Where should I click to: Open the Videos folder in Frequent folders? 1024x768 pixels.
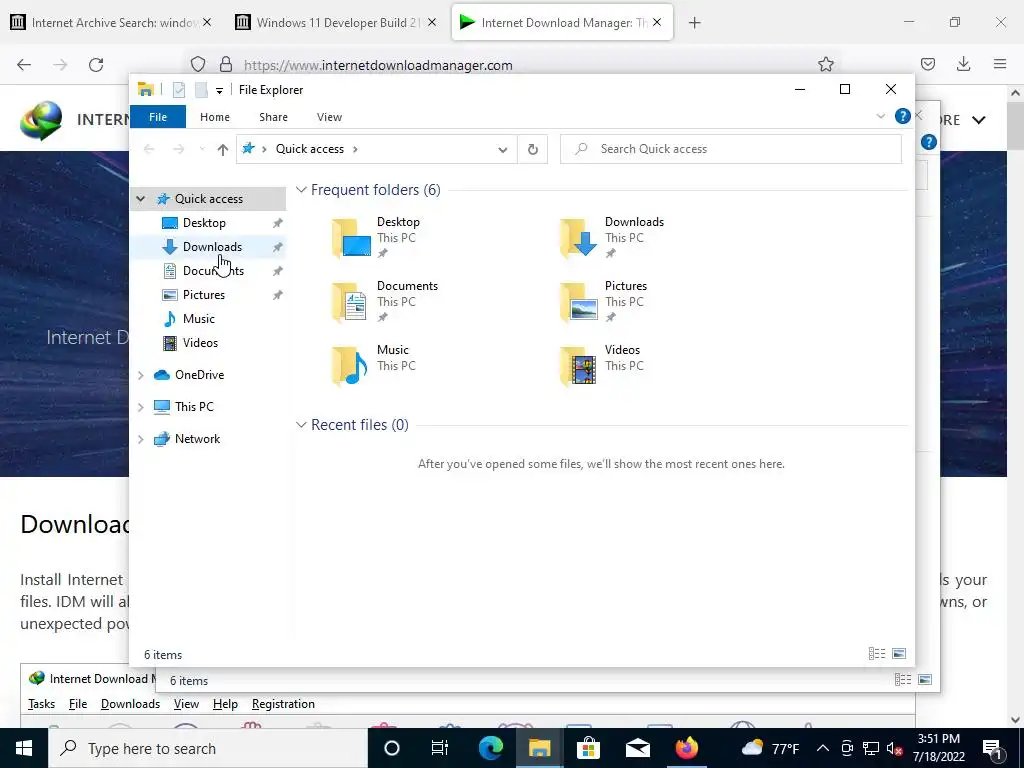click(601, 366)
